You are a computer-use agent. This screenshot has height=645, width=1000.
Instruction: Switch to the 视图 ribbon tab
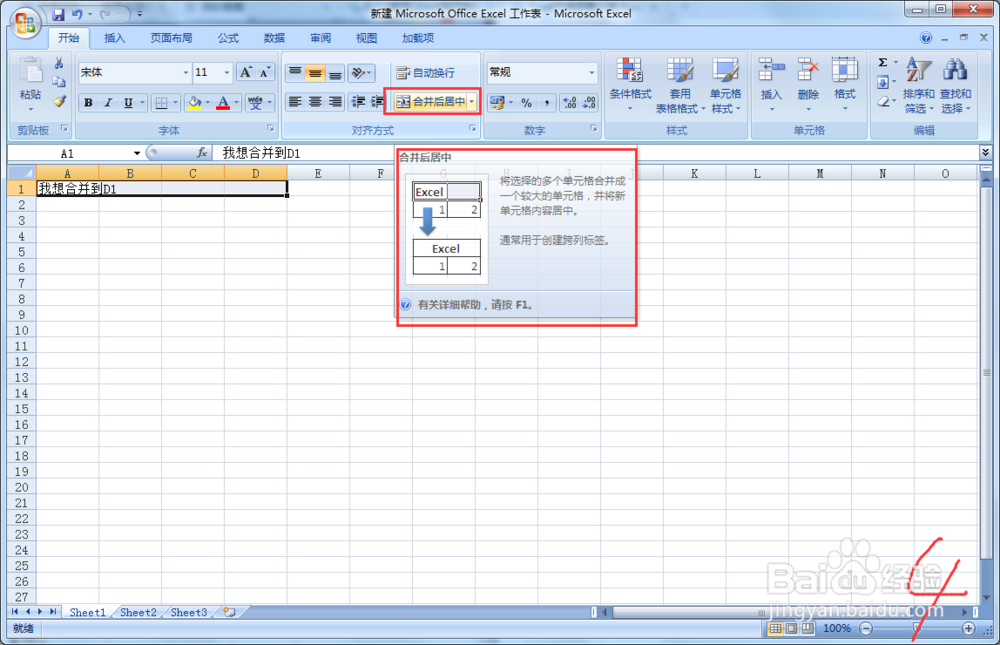click(x=366, y=38)
